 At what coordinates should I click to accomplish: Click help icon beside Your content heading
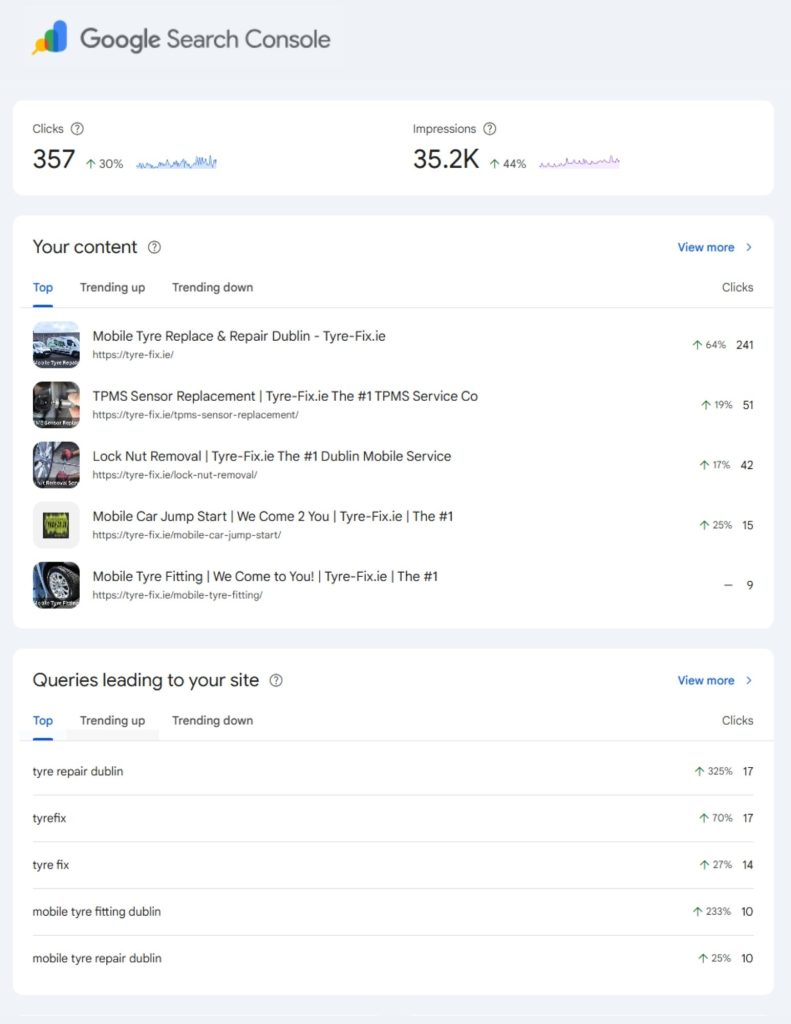click(155, 247)
